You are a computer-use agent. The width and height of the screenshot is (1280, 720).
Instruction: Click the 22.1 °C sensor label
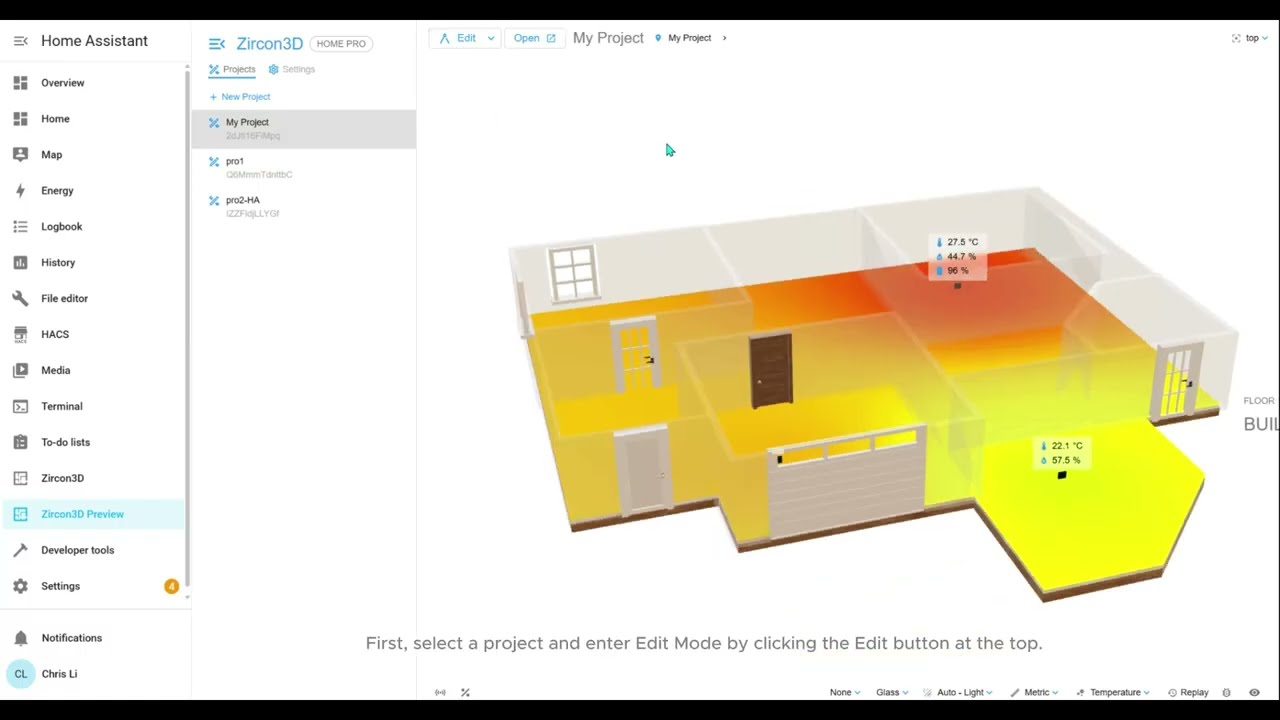(x=1061, y=446)
